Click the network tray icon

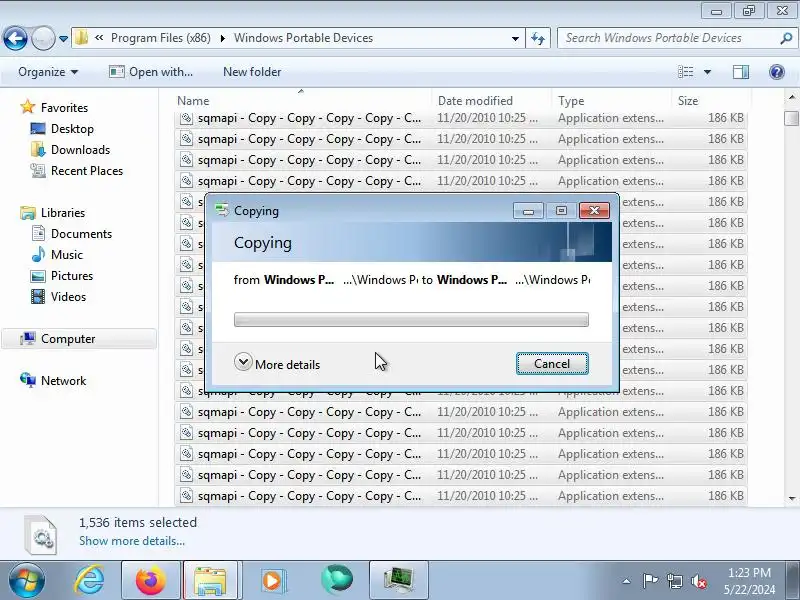[674, 581]
